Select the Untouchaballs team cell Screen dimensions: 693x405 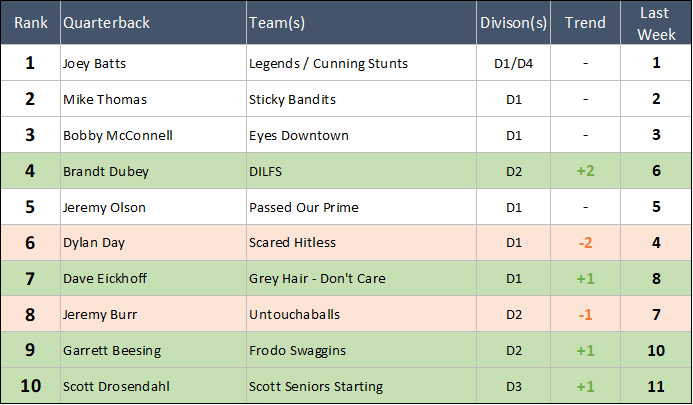294,315
